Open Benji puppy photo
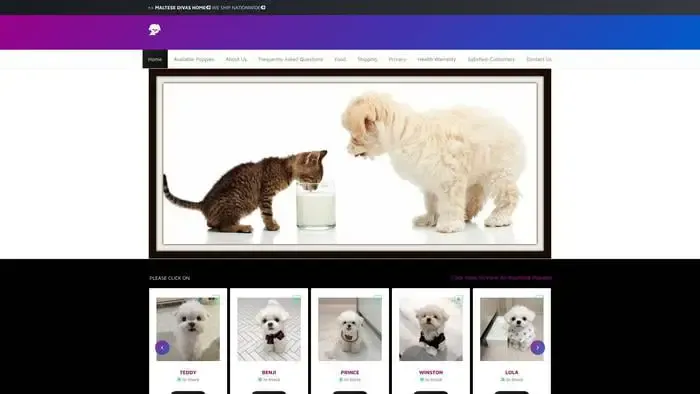The image size is (700, 394). tap(269, 329)
